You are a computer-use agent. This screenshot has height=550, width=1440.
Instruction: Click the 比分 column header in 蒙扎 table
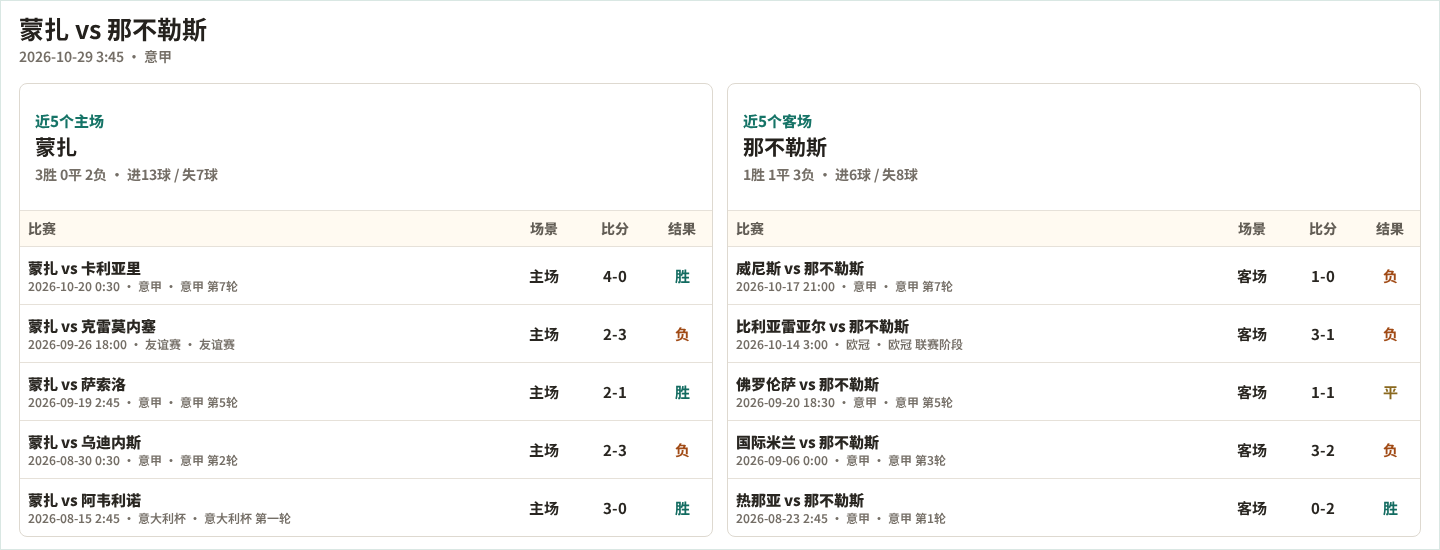[615, 229]
